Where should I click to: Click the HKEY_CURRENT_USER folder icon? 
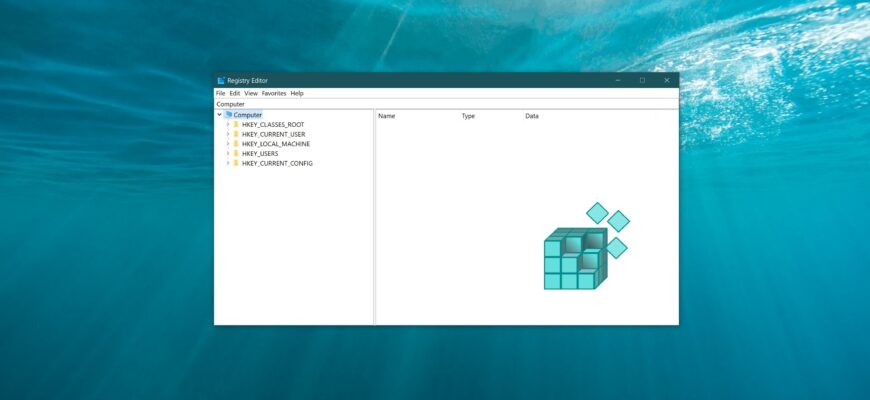click(x=236, y=134)
